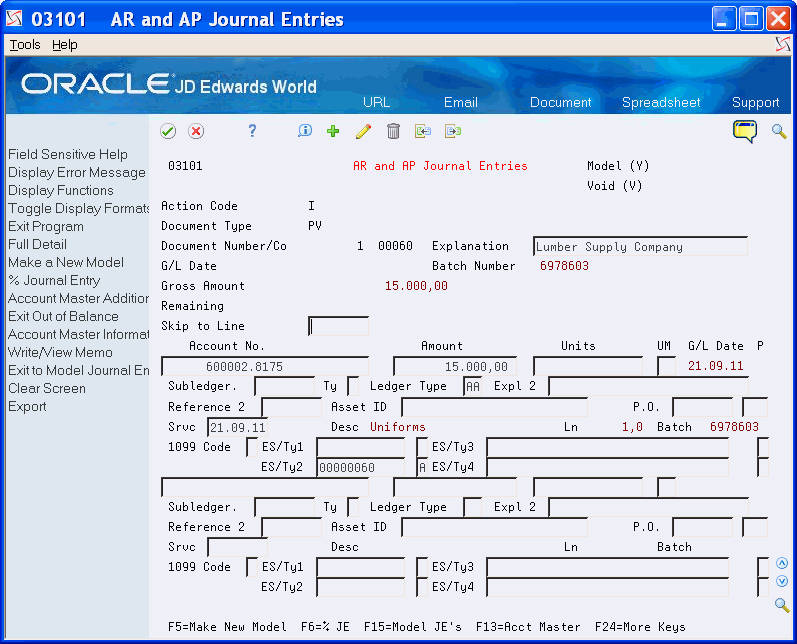Select the URL header link
797x644 pixels.
click(377, 102)
